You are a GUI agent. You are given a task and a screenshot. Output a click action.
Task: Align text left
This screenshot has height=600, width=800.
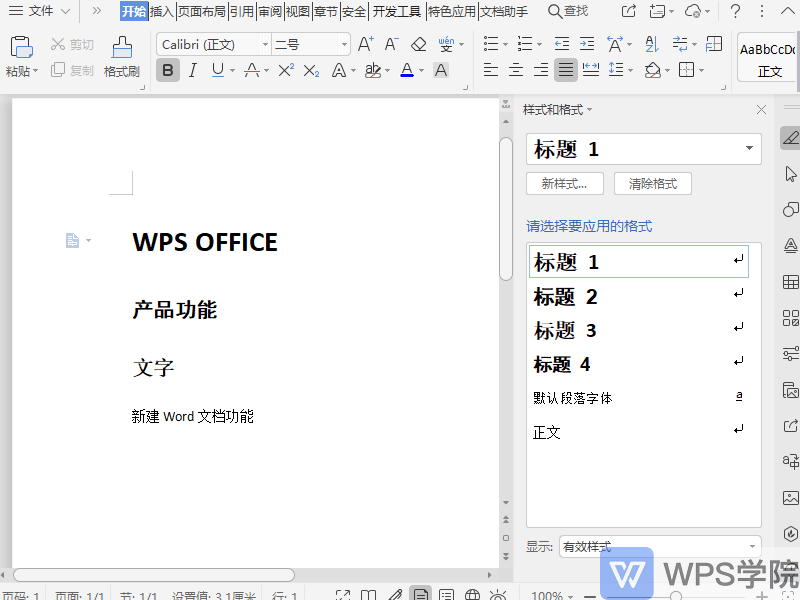coord(490,70)
